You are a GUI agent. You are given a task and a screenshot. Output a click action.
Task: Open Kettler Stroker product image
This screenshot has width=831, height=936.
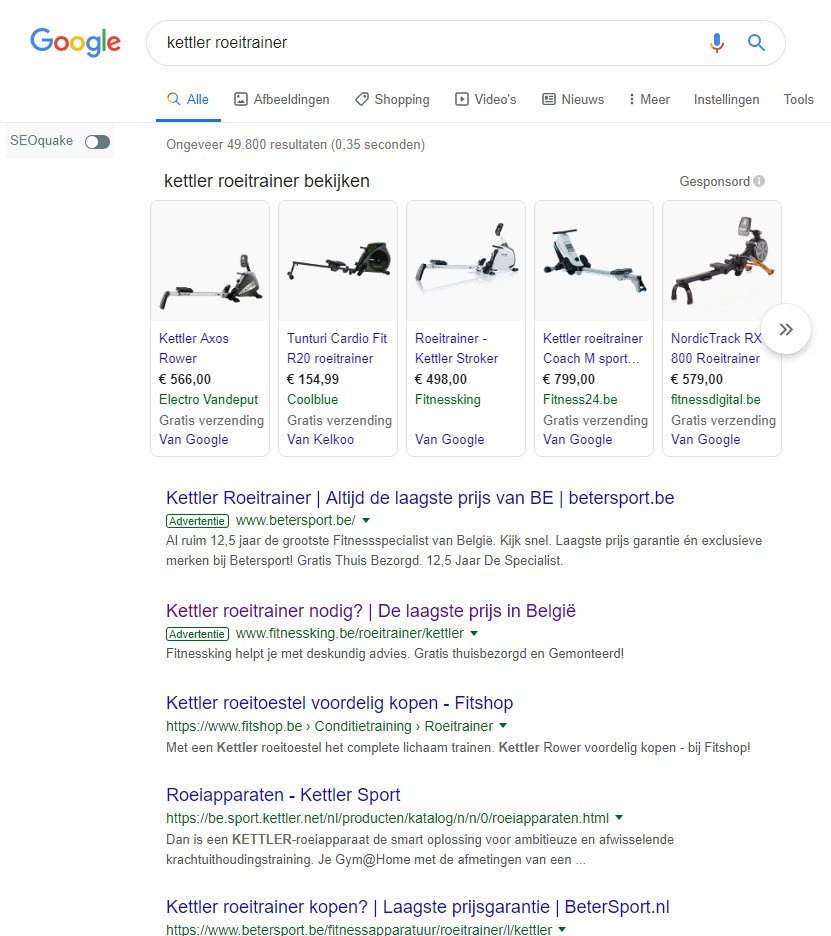coord(466,261)
